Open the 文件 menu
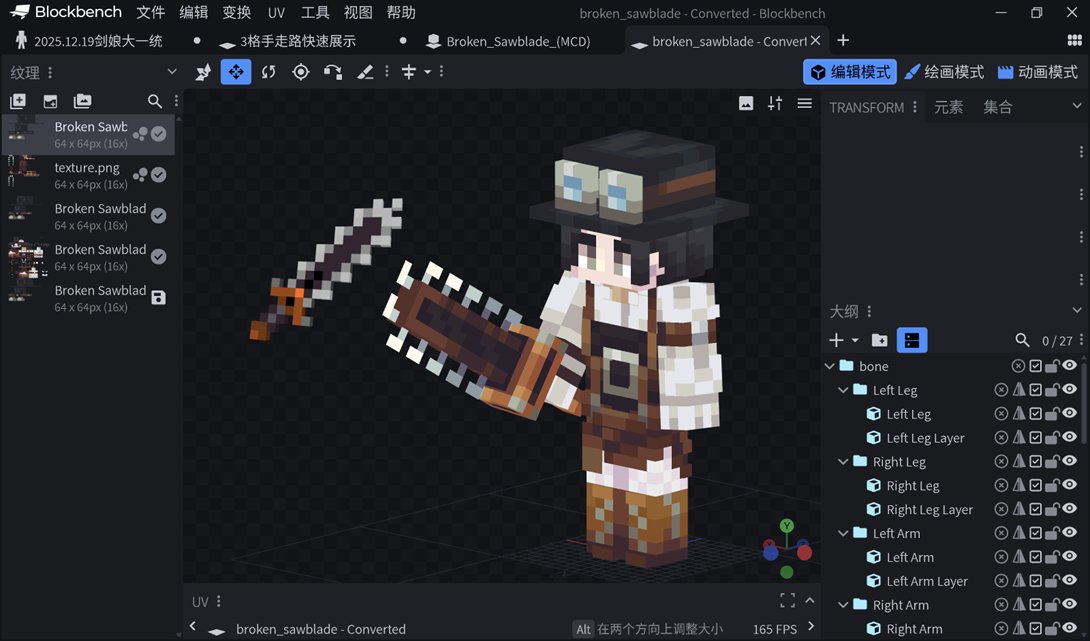Viewport: 1090px width, 641px height. (x=150, y=13)
